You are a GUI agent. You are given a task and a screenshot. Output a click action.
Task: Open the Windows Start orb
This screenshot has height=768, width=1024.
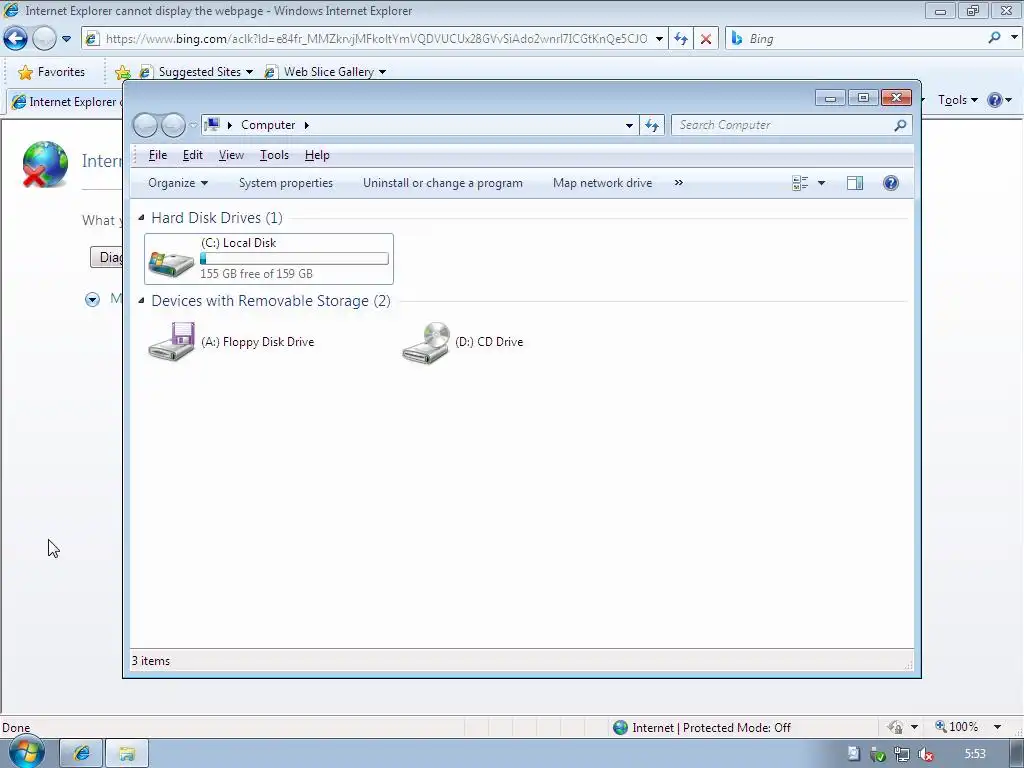pyautogui.click(x=26, y=752)
